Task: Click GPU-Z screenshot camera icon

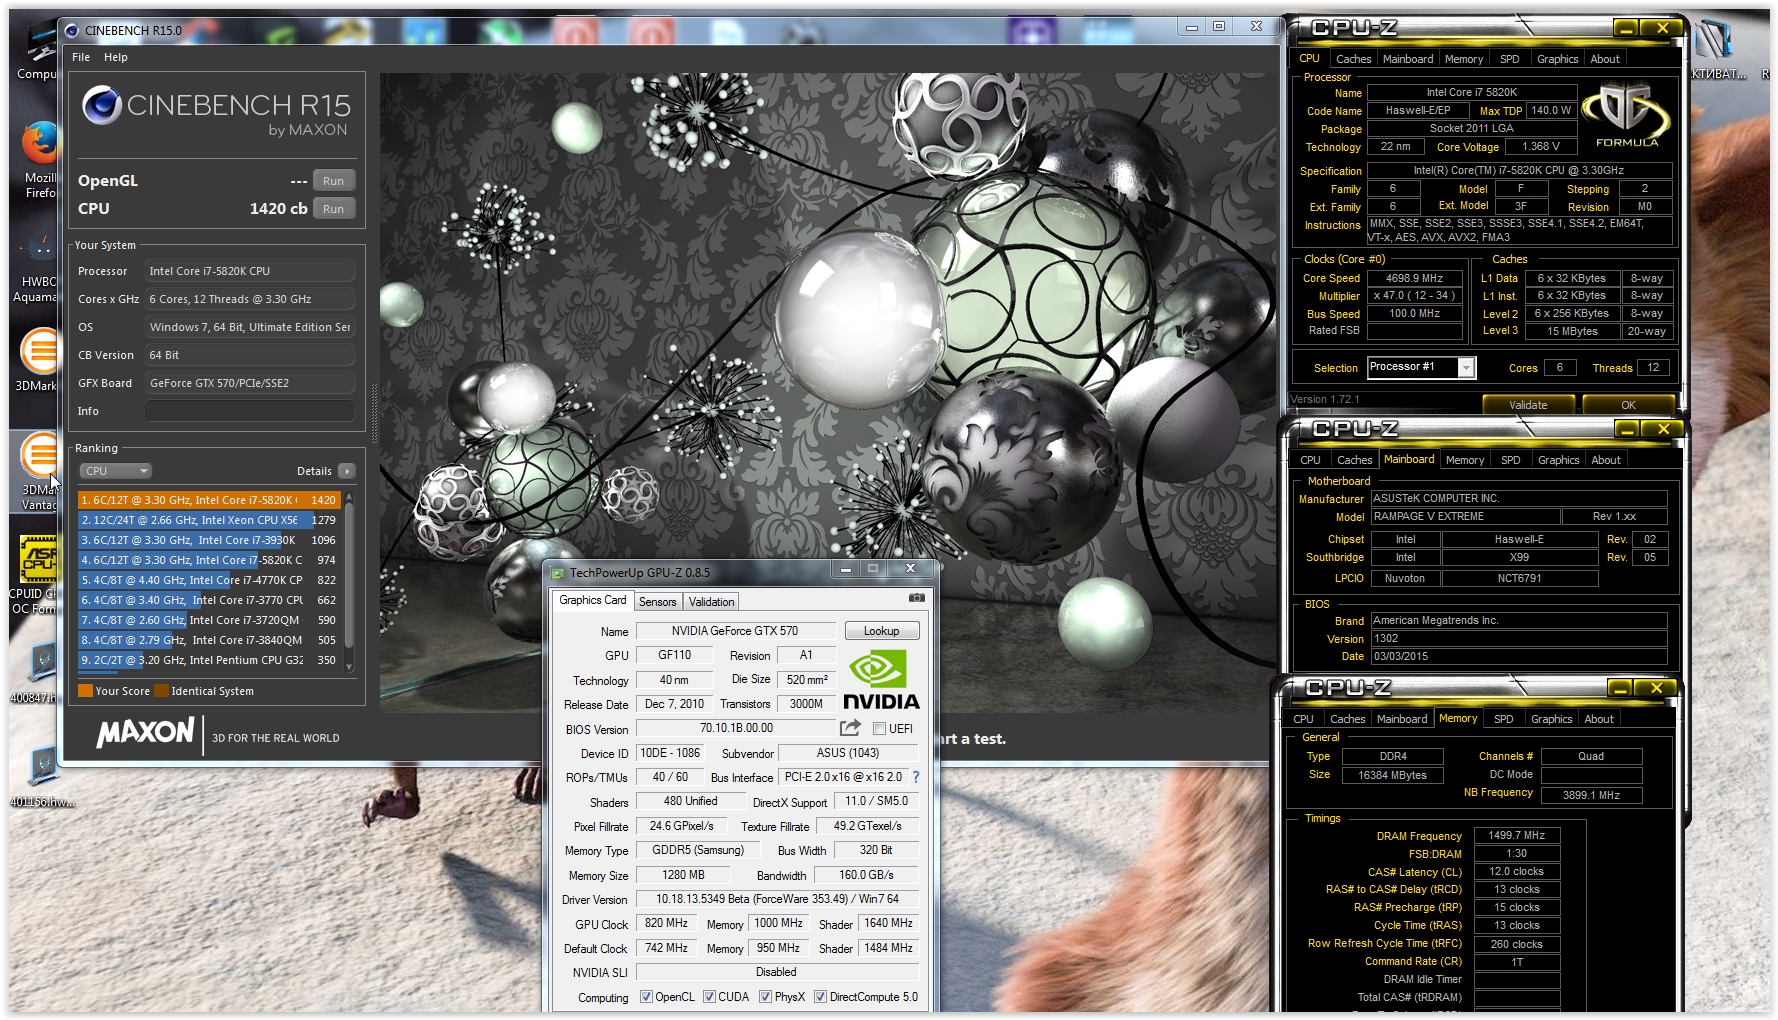Action: (x=916, y=598)
